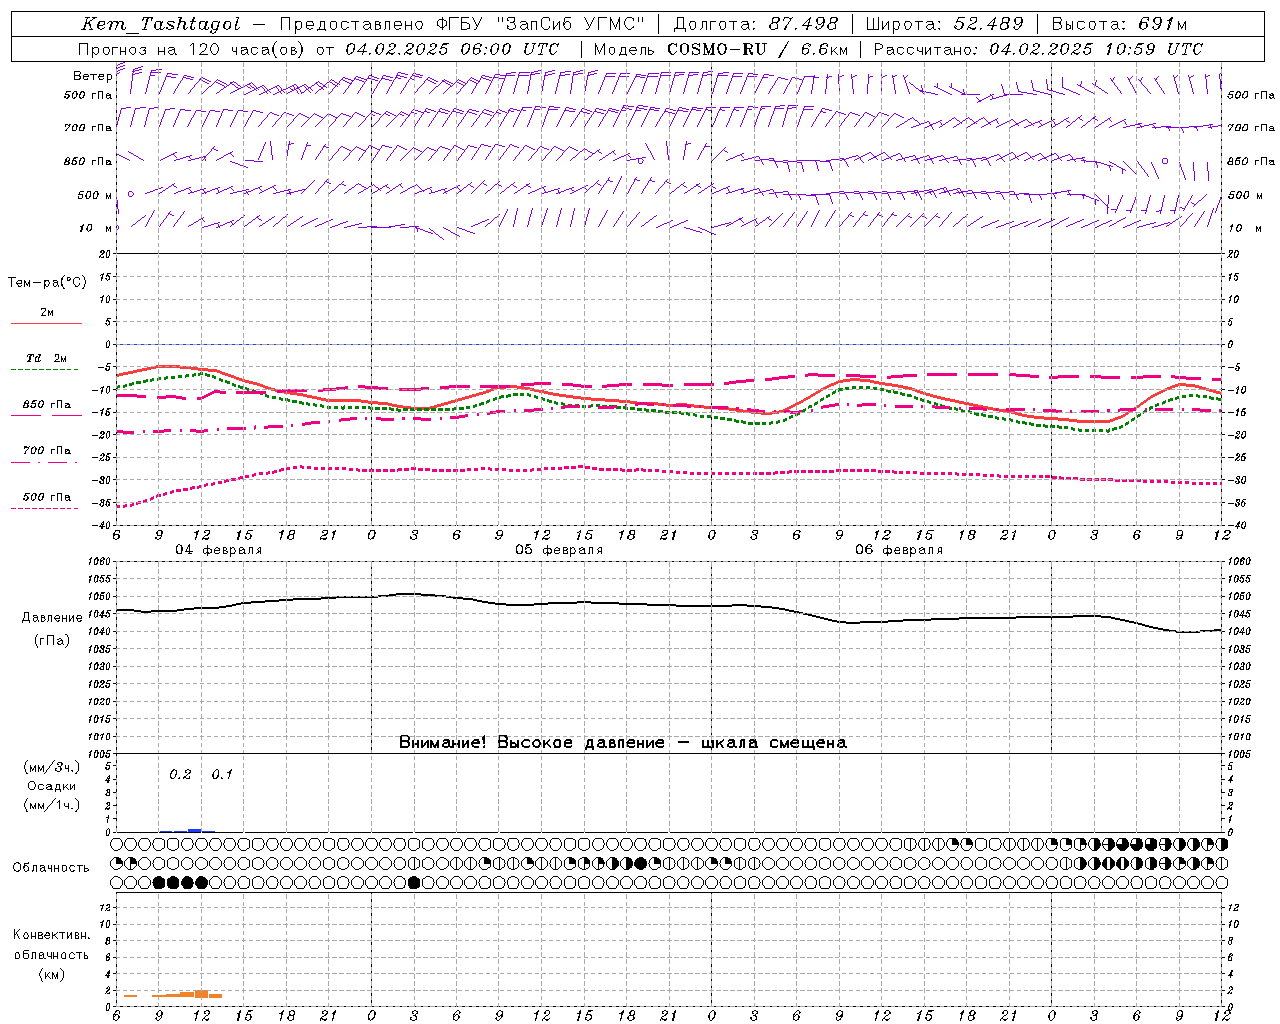Select forecast start time '04.02.2025 06:00 UTC'
Image resolution: width=1280 pixels, height=1024 pixels.
[452, 49]
